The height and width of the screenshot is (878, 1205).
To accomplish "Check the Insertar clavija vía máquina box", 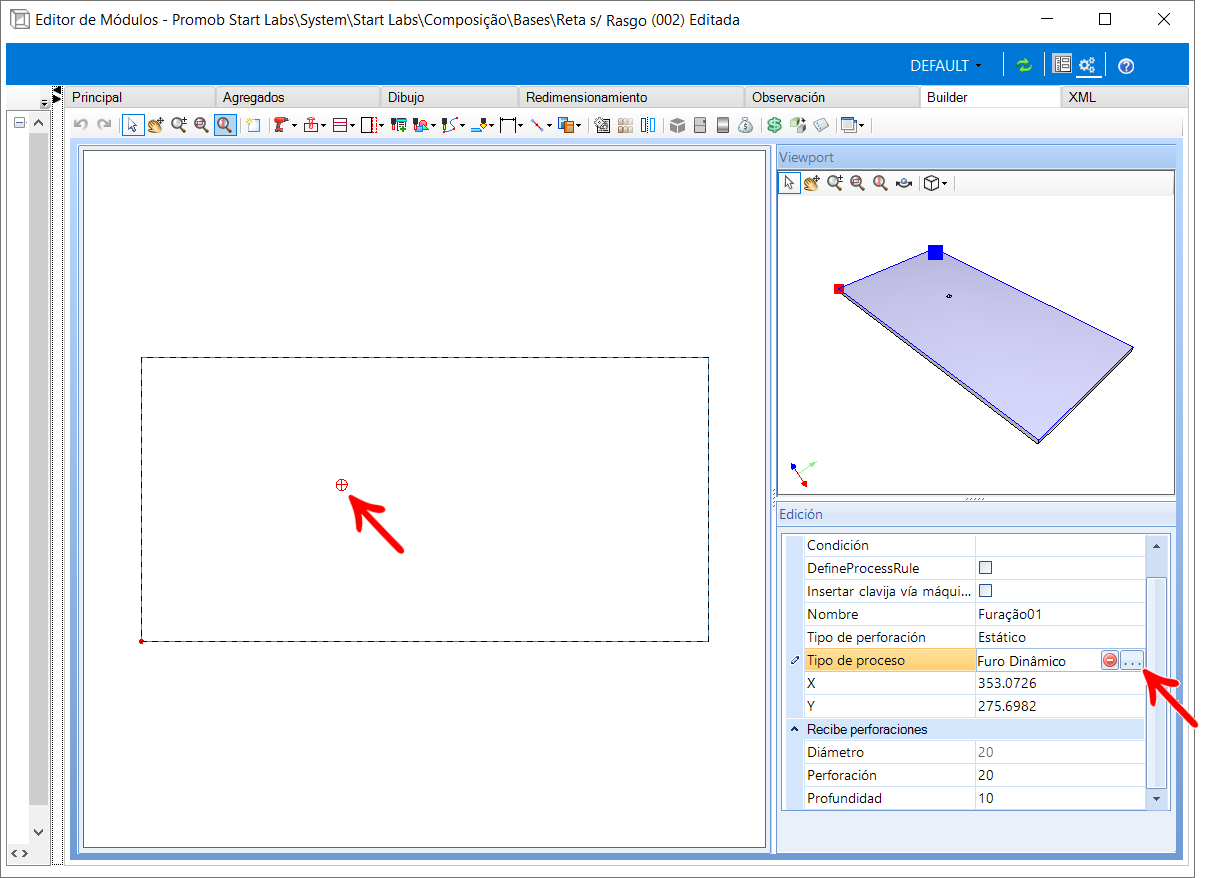I will point(985,591).
